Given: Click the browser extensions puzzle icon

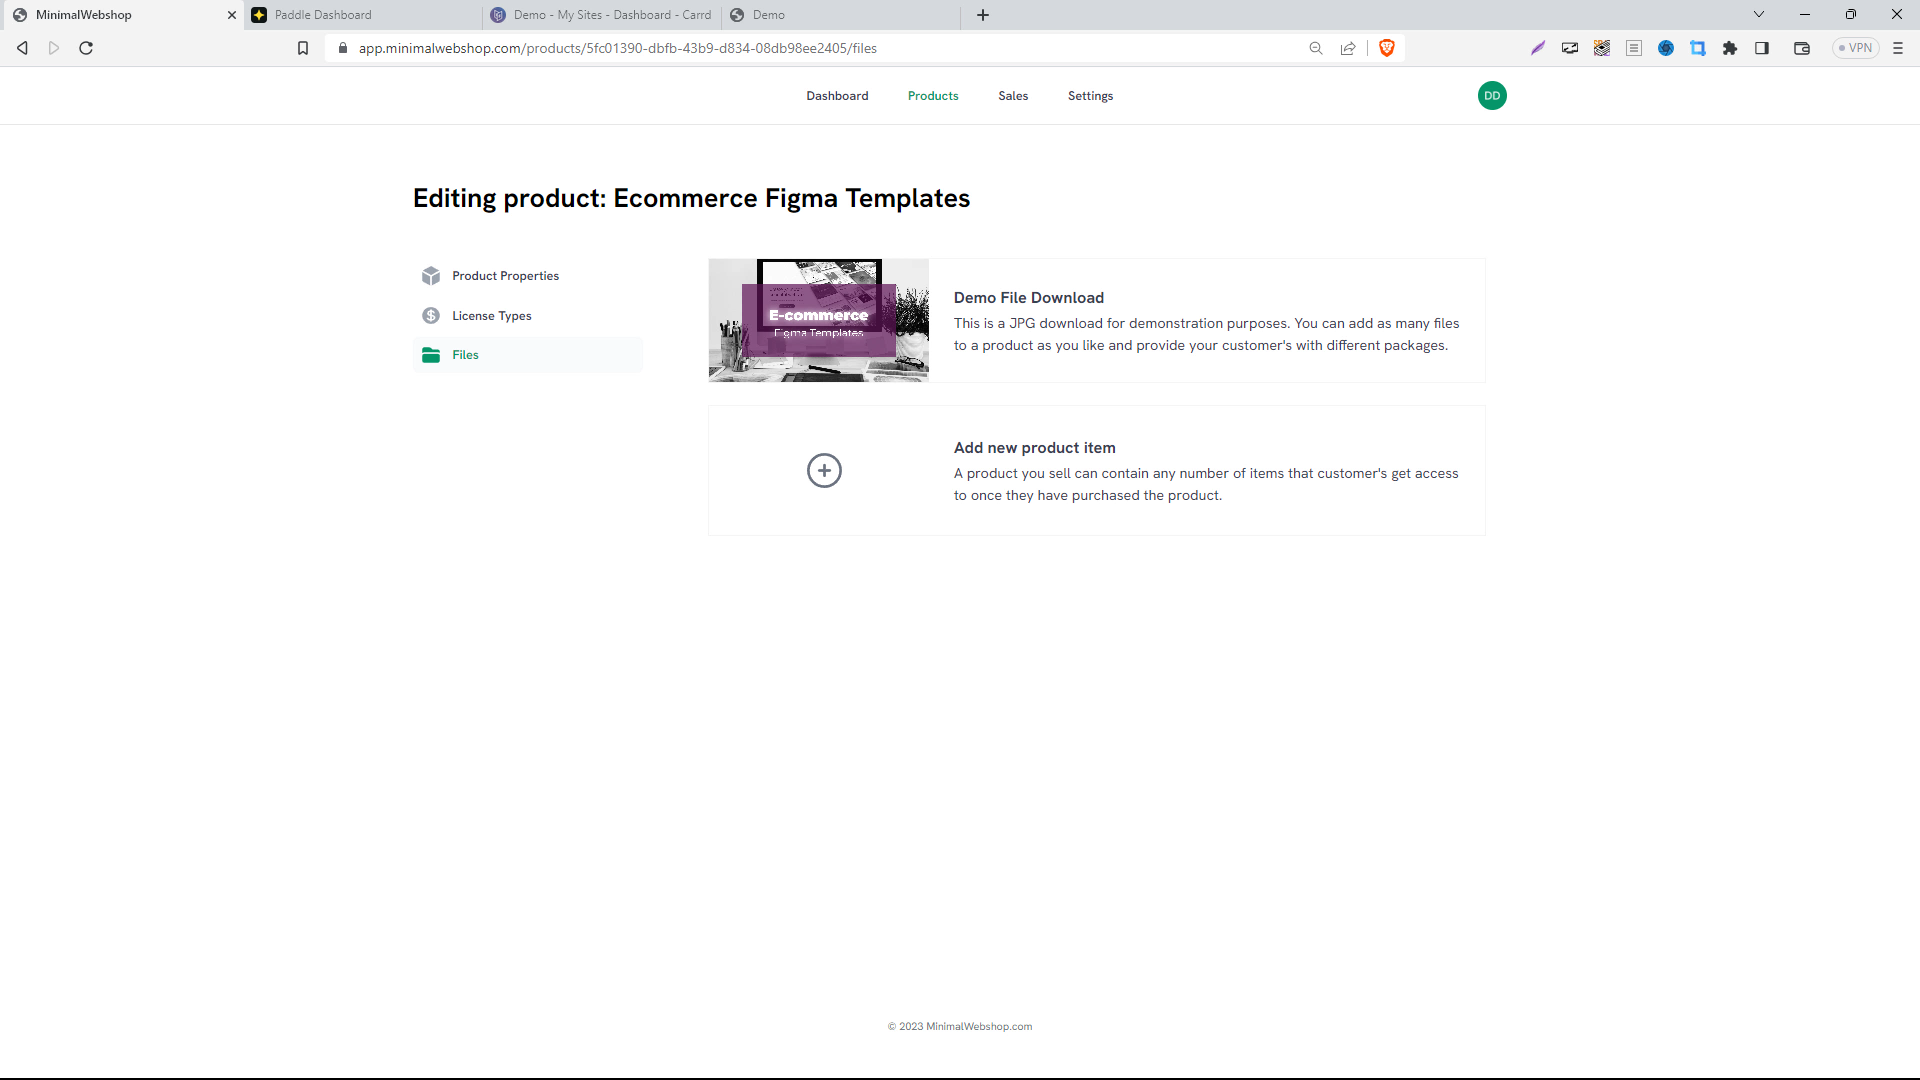Looking at the screenshot, I should click(x=1730, y=49).
